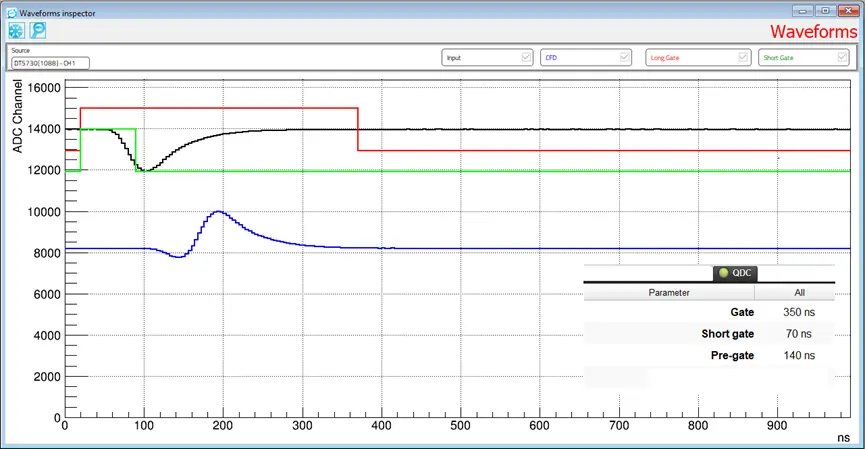
Task: Click the magnifier zoom reset icon
Action: click(38, 30)
